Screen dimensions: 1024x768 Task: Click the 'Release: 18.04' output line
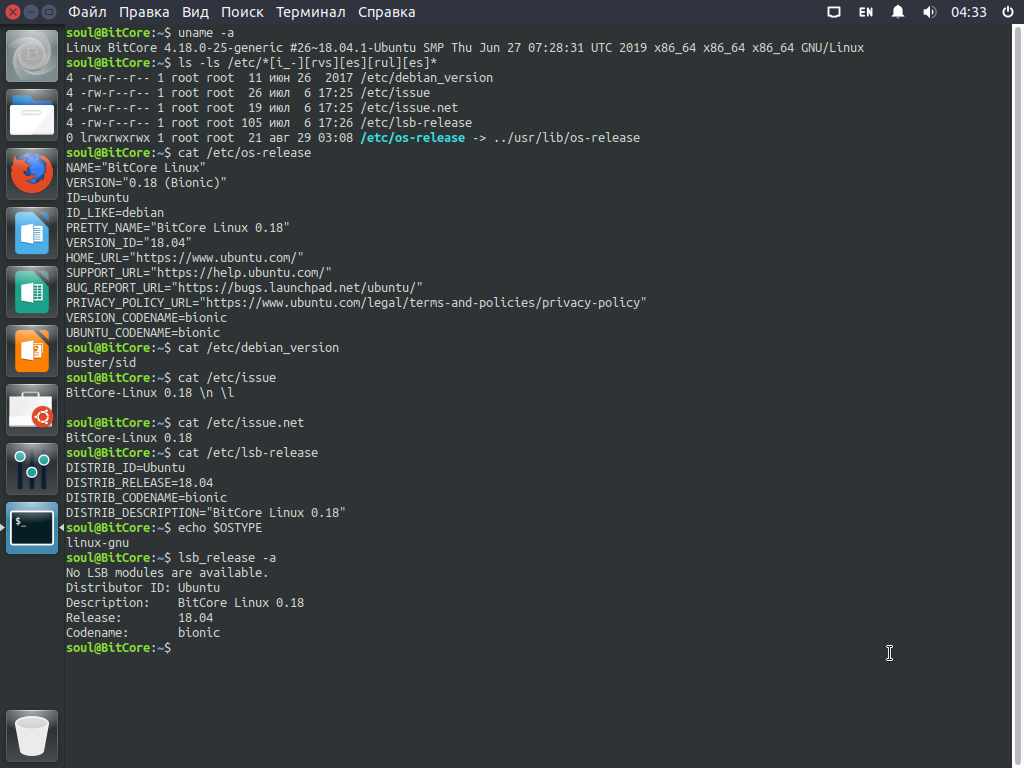click(x=139, y=618)
